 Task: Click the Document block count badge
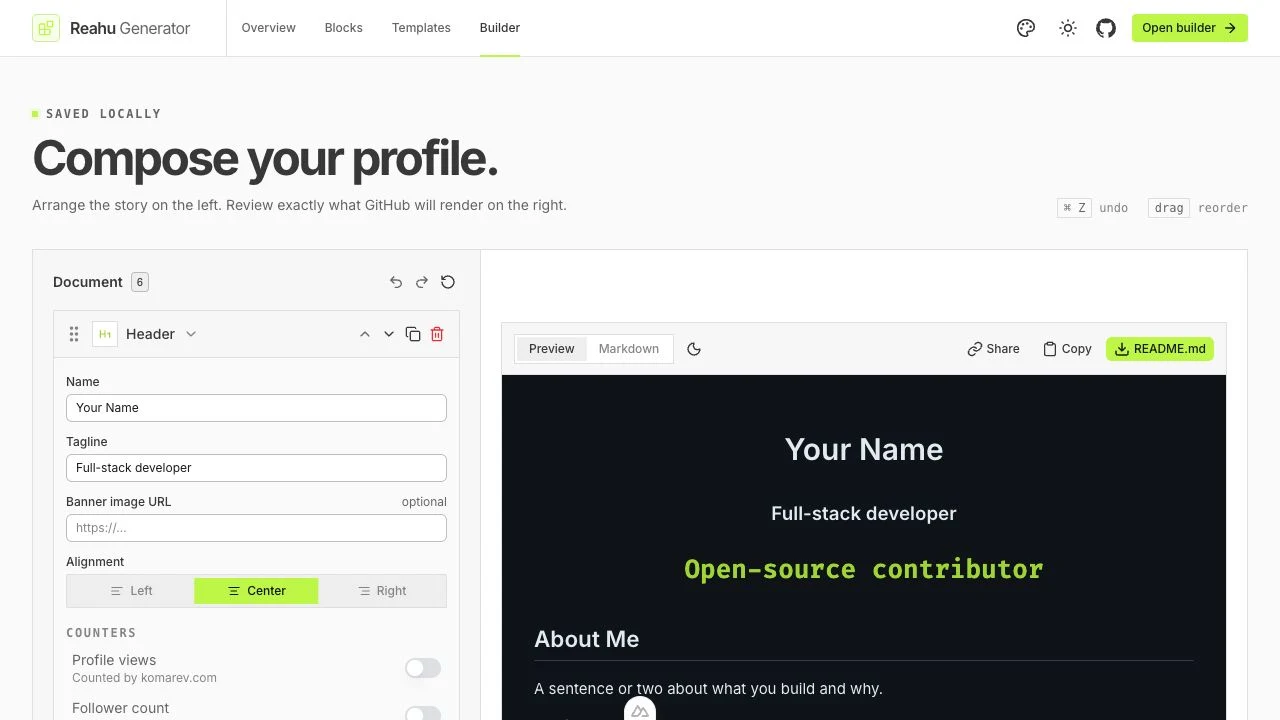(140, 282)
